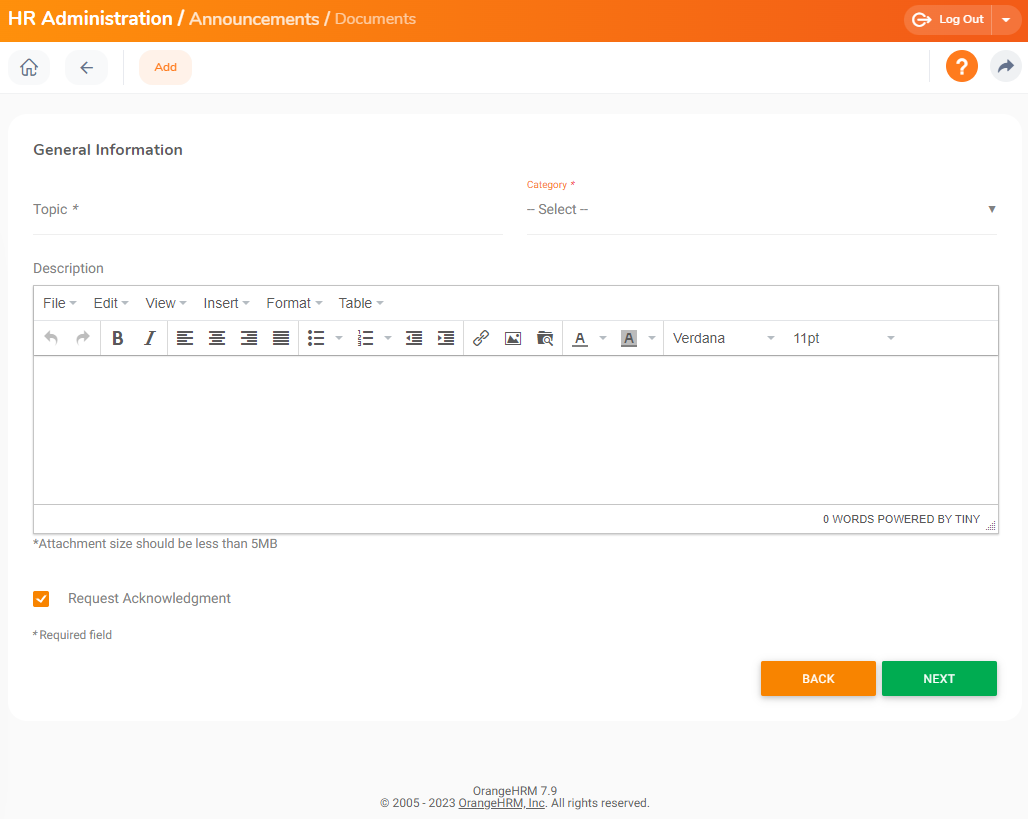Screen dimensions: 1028x819
Task: Insert a bullet list
Action: [316, 338]
